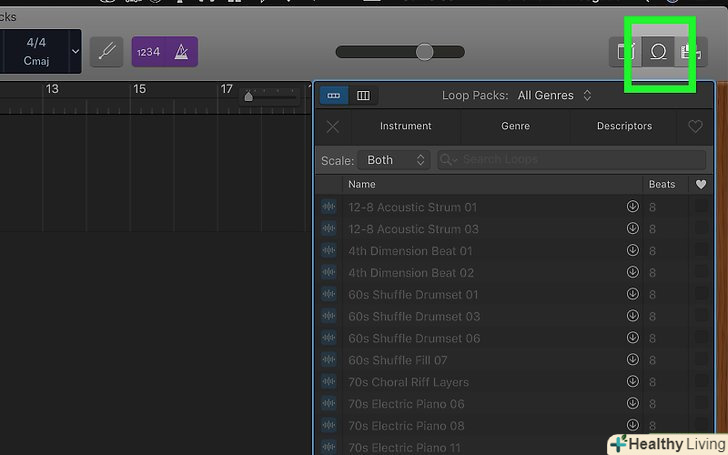Open the display mode chevron beside Cmaj
This screenshot has height=455, width=728.
pyautogui.click(x=75, y=51)
